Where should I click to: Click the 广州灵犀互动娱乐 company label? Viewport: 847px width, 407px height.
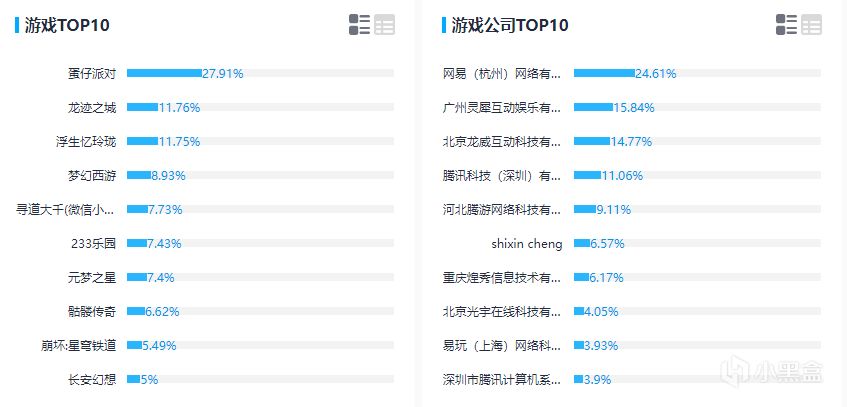502,107
